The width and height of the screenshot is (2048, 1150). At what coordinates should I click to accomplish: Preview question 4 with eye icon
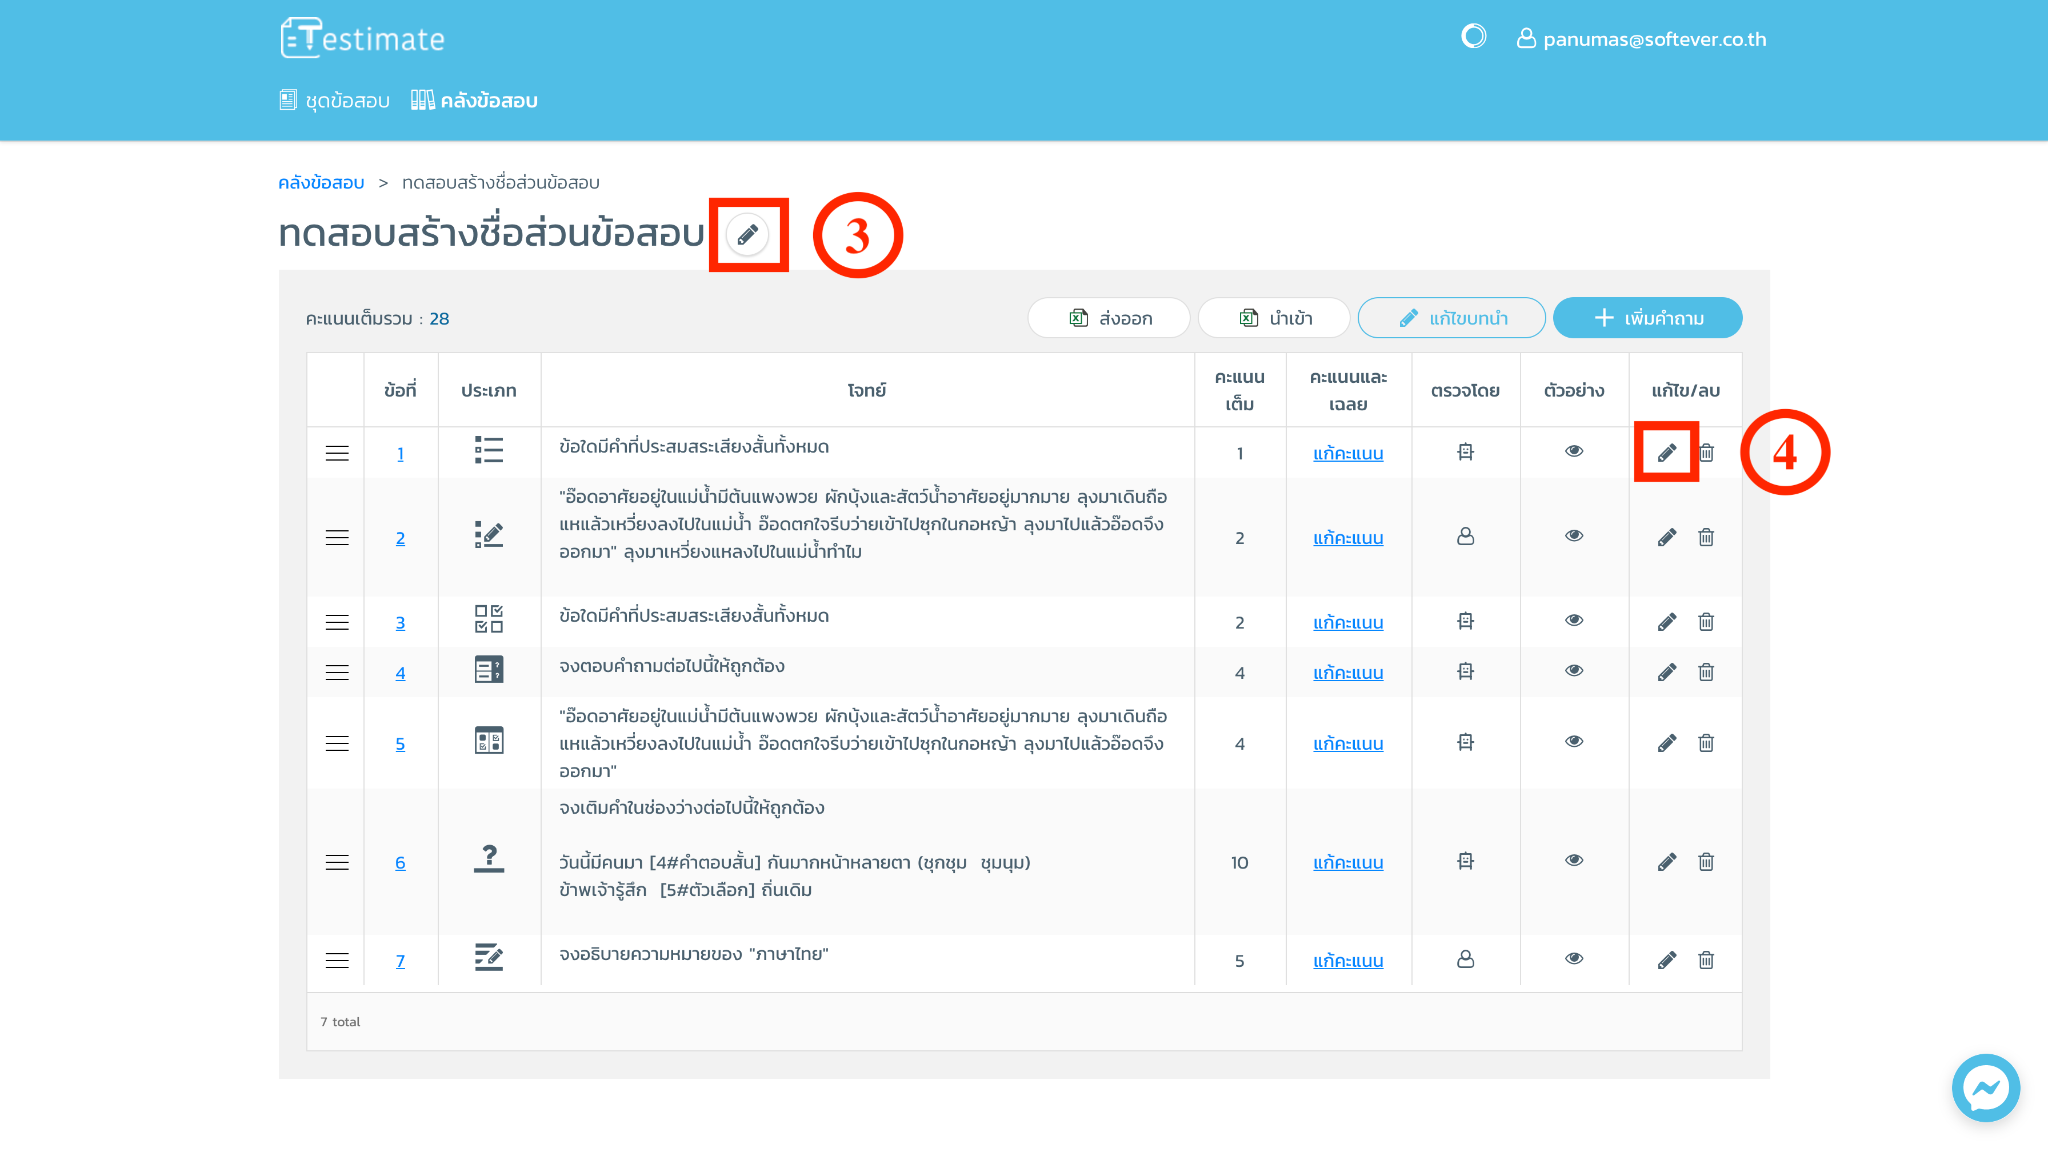point(1574,671)
